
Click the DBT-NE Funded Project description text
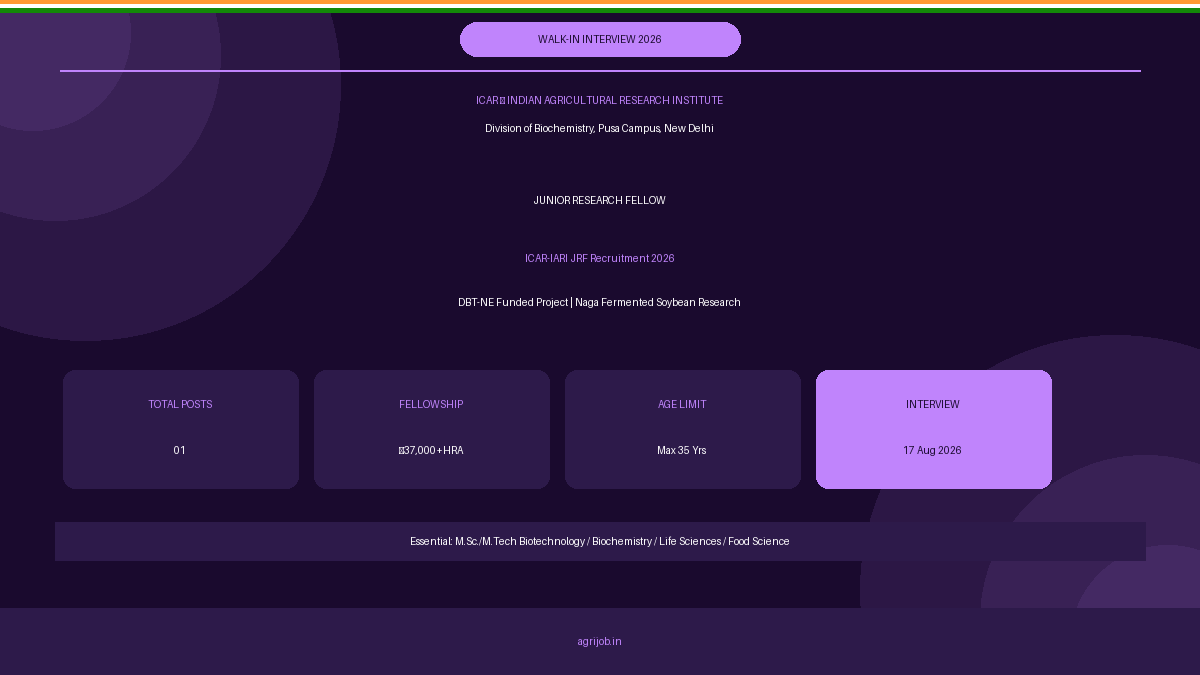pos(599,302)
